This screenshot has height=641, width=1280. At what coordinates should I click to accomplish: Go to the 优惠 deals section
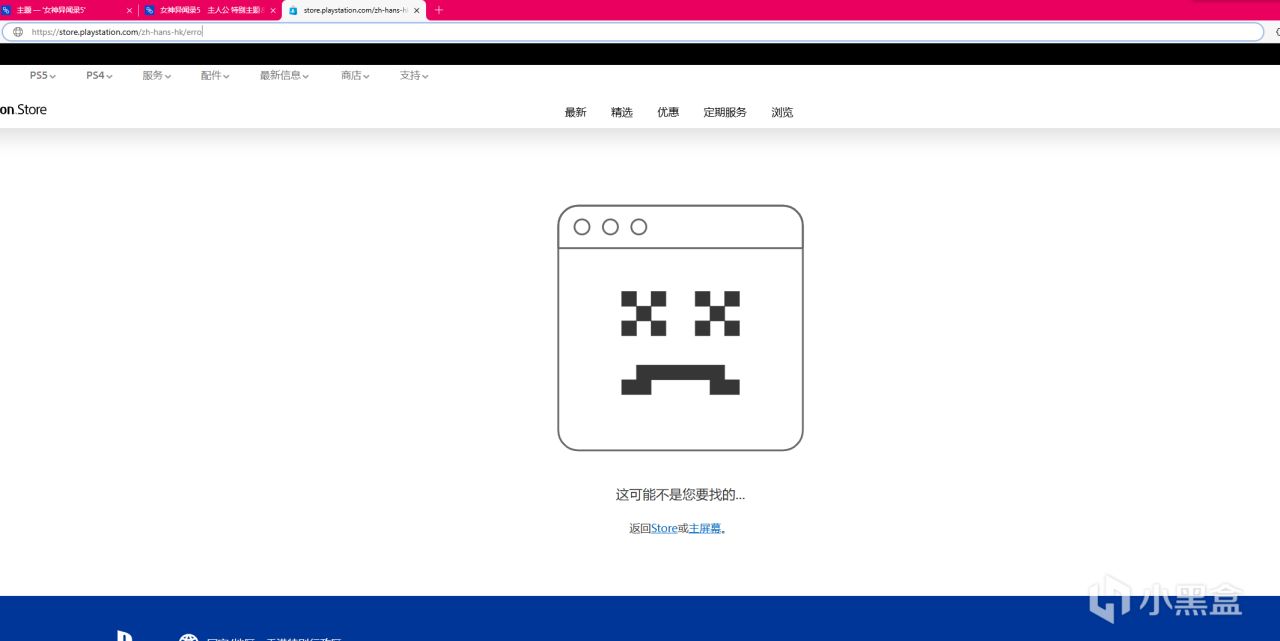668,112
